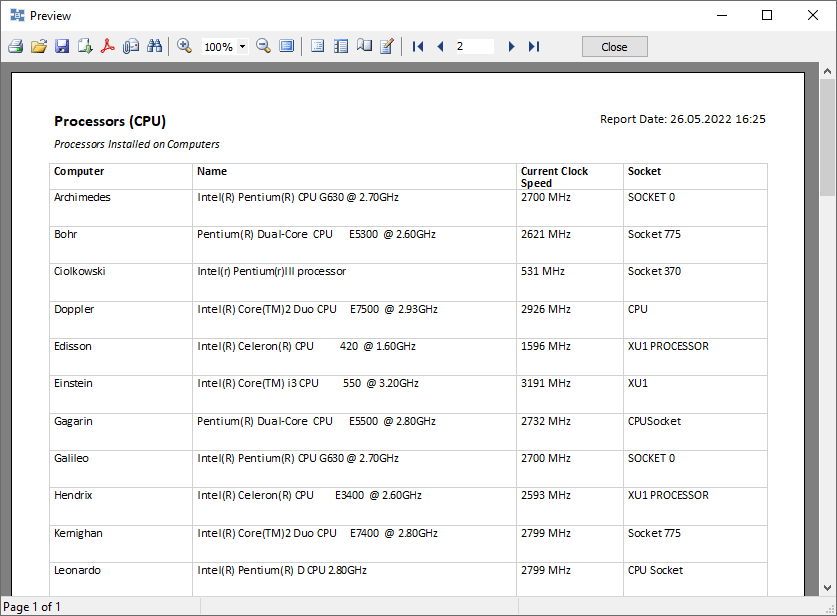Go to first page
The height and width of the screenshot is (616, 837).
[418, 46]
